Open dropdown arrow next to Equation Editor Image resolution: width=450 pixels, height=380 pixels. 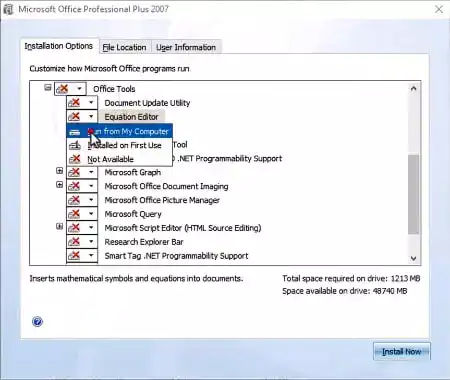[91, 117]
